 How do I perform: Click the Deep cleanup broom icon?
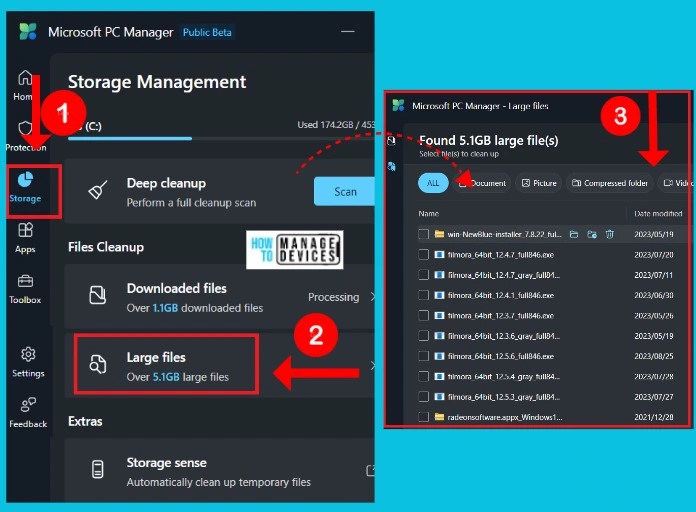click(98, 190)
